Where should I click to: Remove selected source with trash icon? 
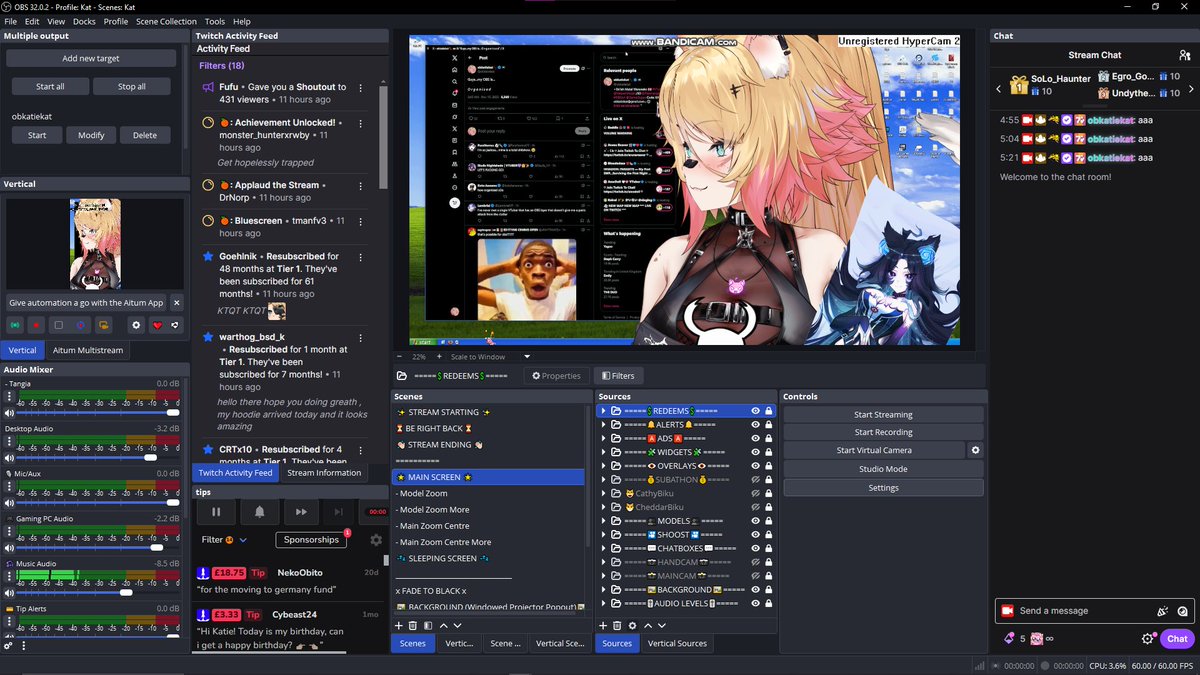pyautogui.click(x=617, y=625)
